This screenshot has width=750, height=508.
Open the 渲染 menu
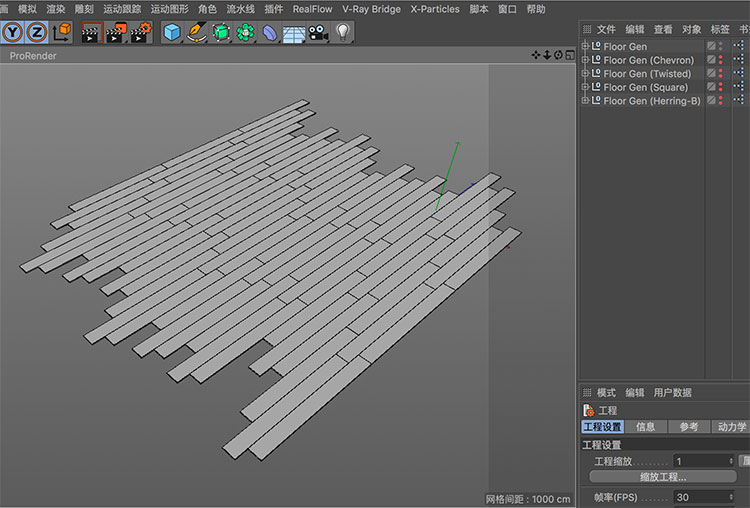pyautogui.click(x=55, y=9)
